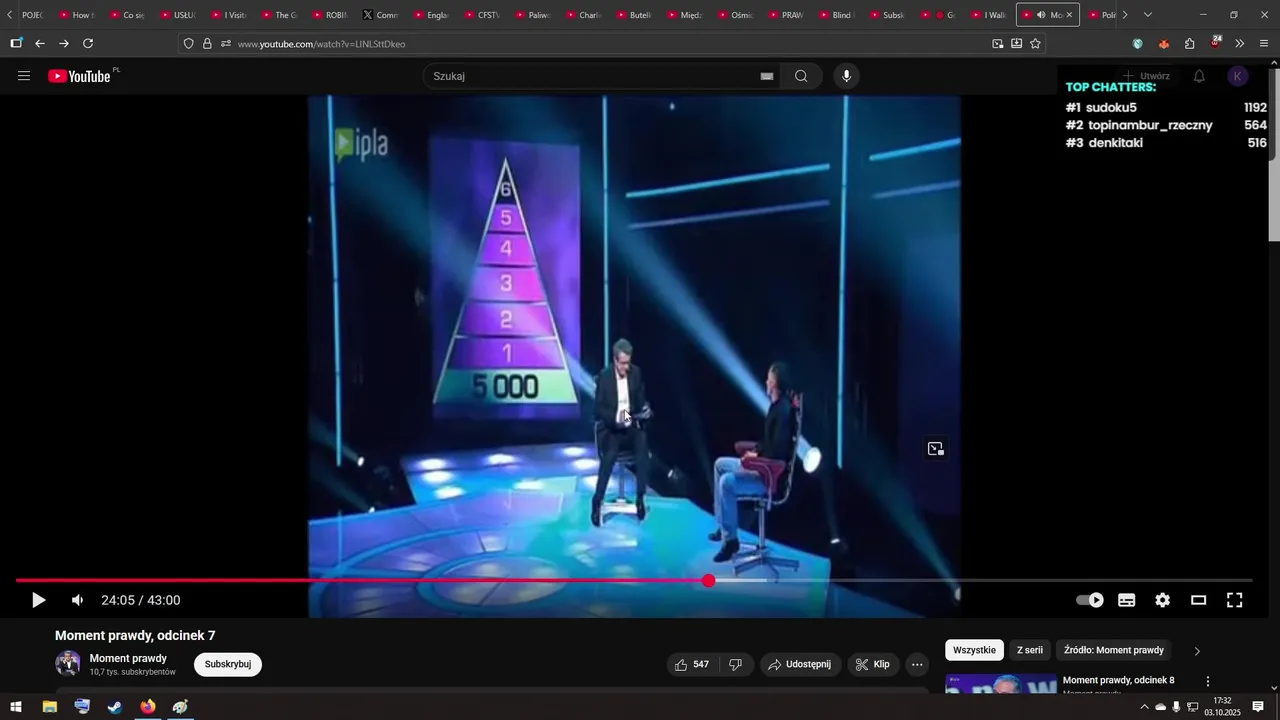Switch to the CFSTV tab
This screenshot has height=720, width=1280.
click(482, 15)
